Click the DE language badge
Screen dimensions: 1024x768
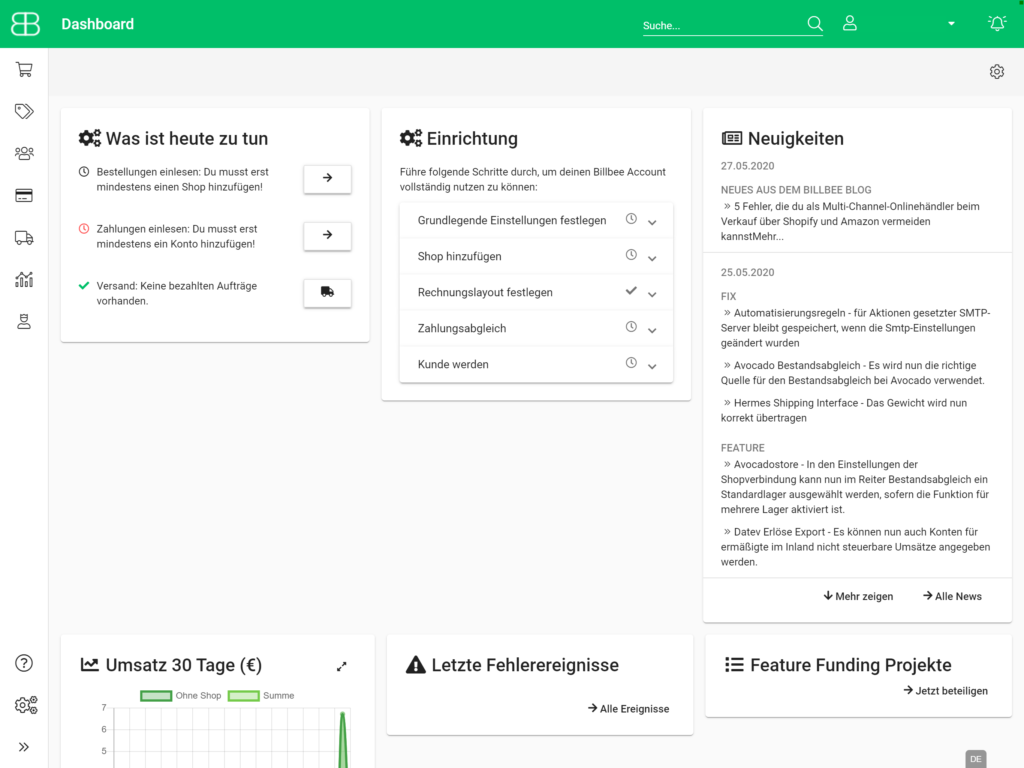click(976, 759)
